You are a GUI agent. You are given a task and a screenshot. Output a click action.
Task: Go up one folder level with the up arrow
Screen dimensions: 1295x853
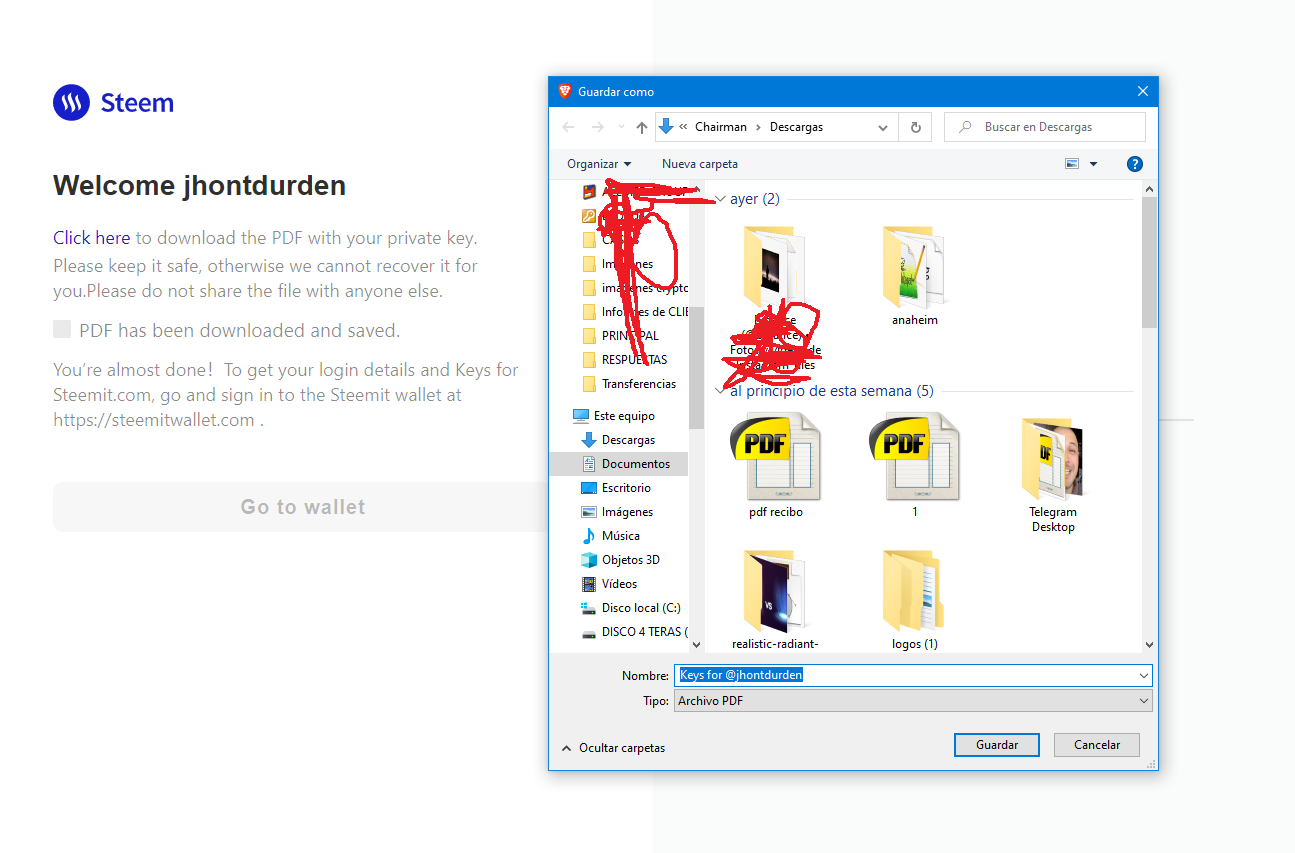[x=642, y=127]
